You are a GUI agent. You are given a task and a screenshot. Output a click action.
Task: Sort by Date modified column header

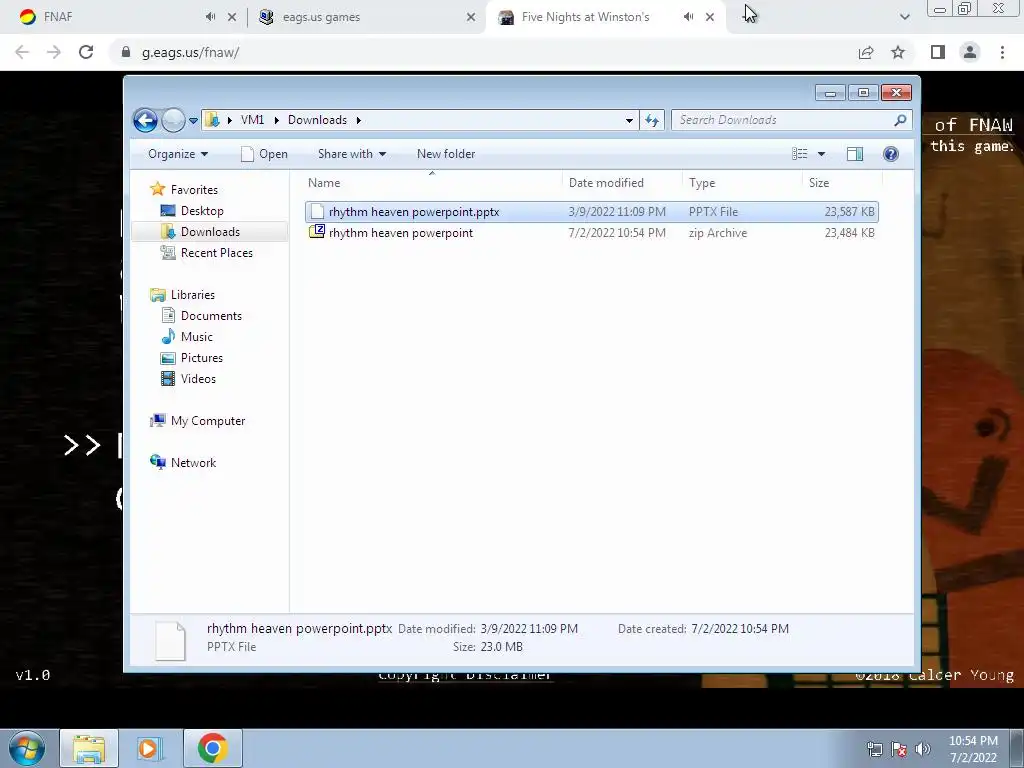pyautogui.click(x=622, y=183)
